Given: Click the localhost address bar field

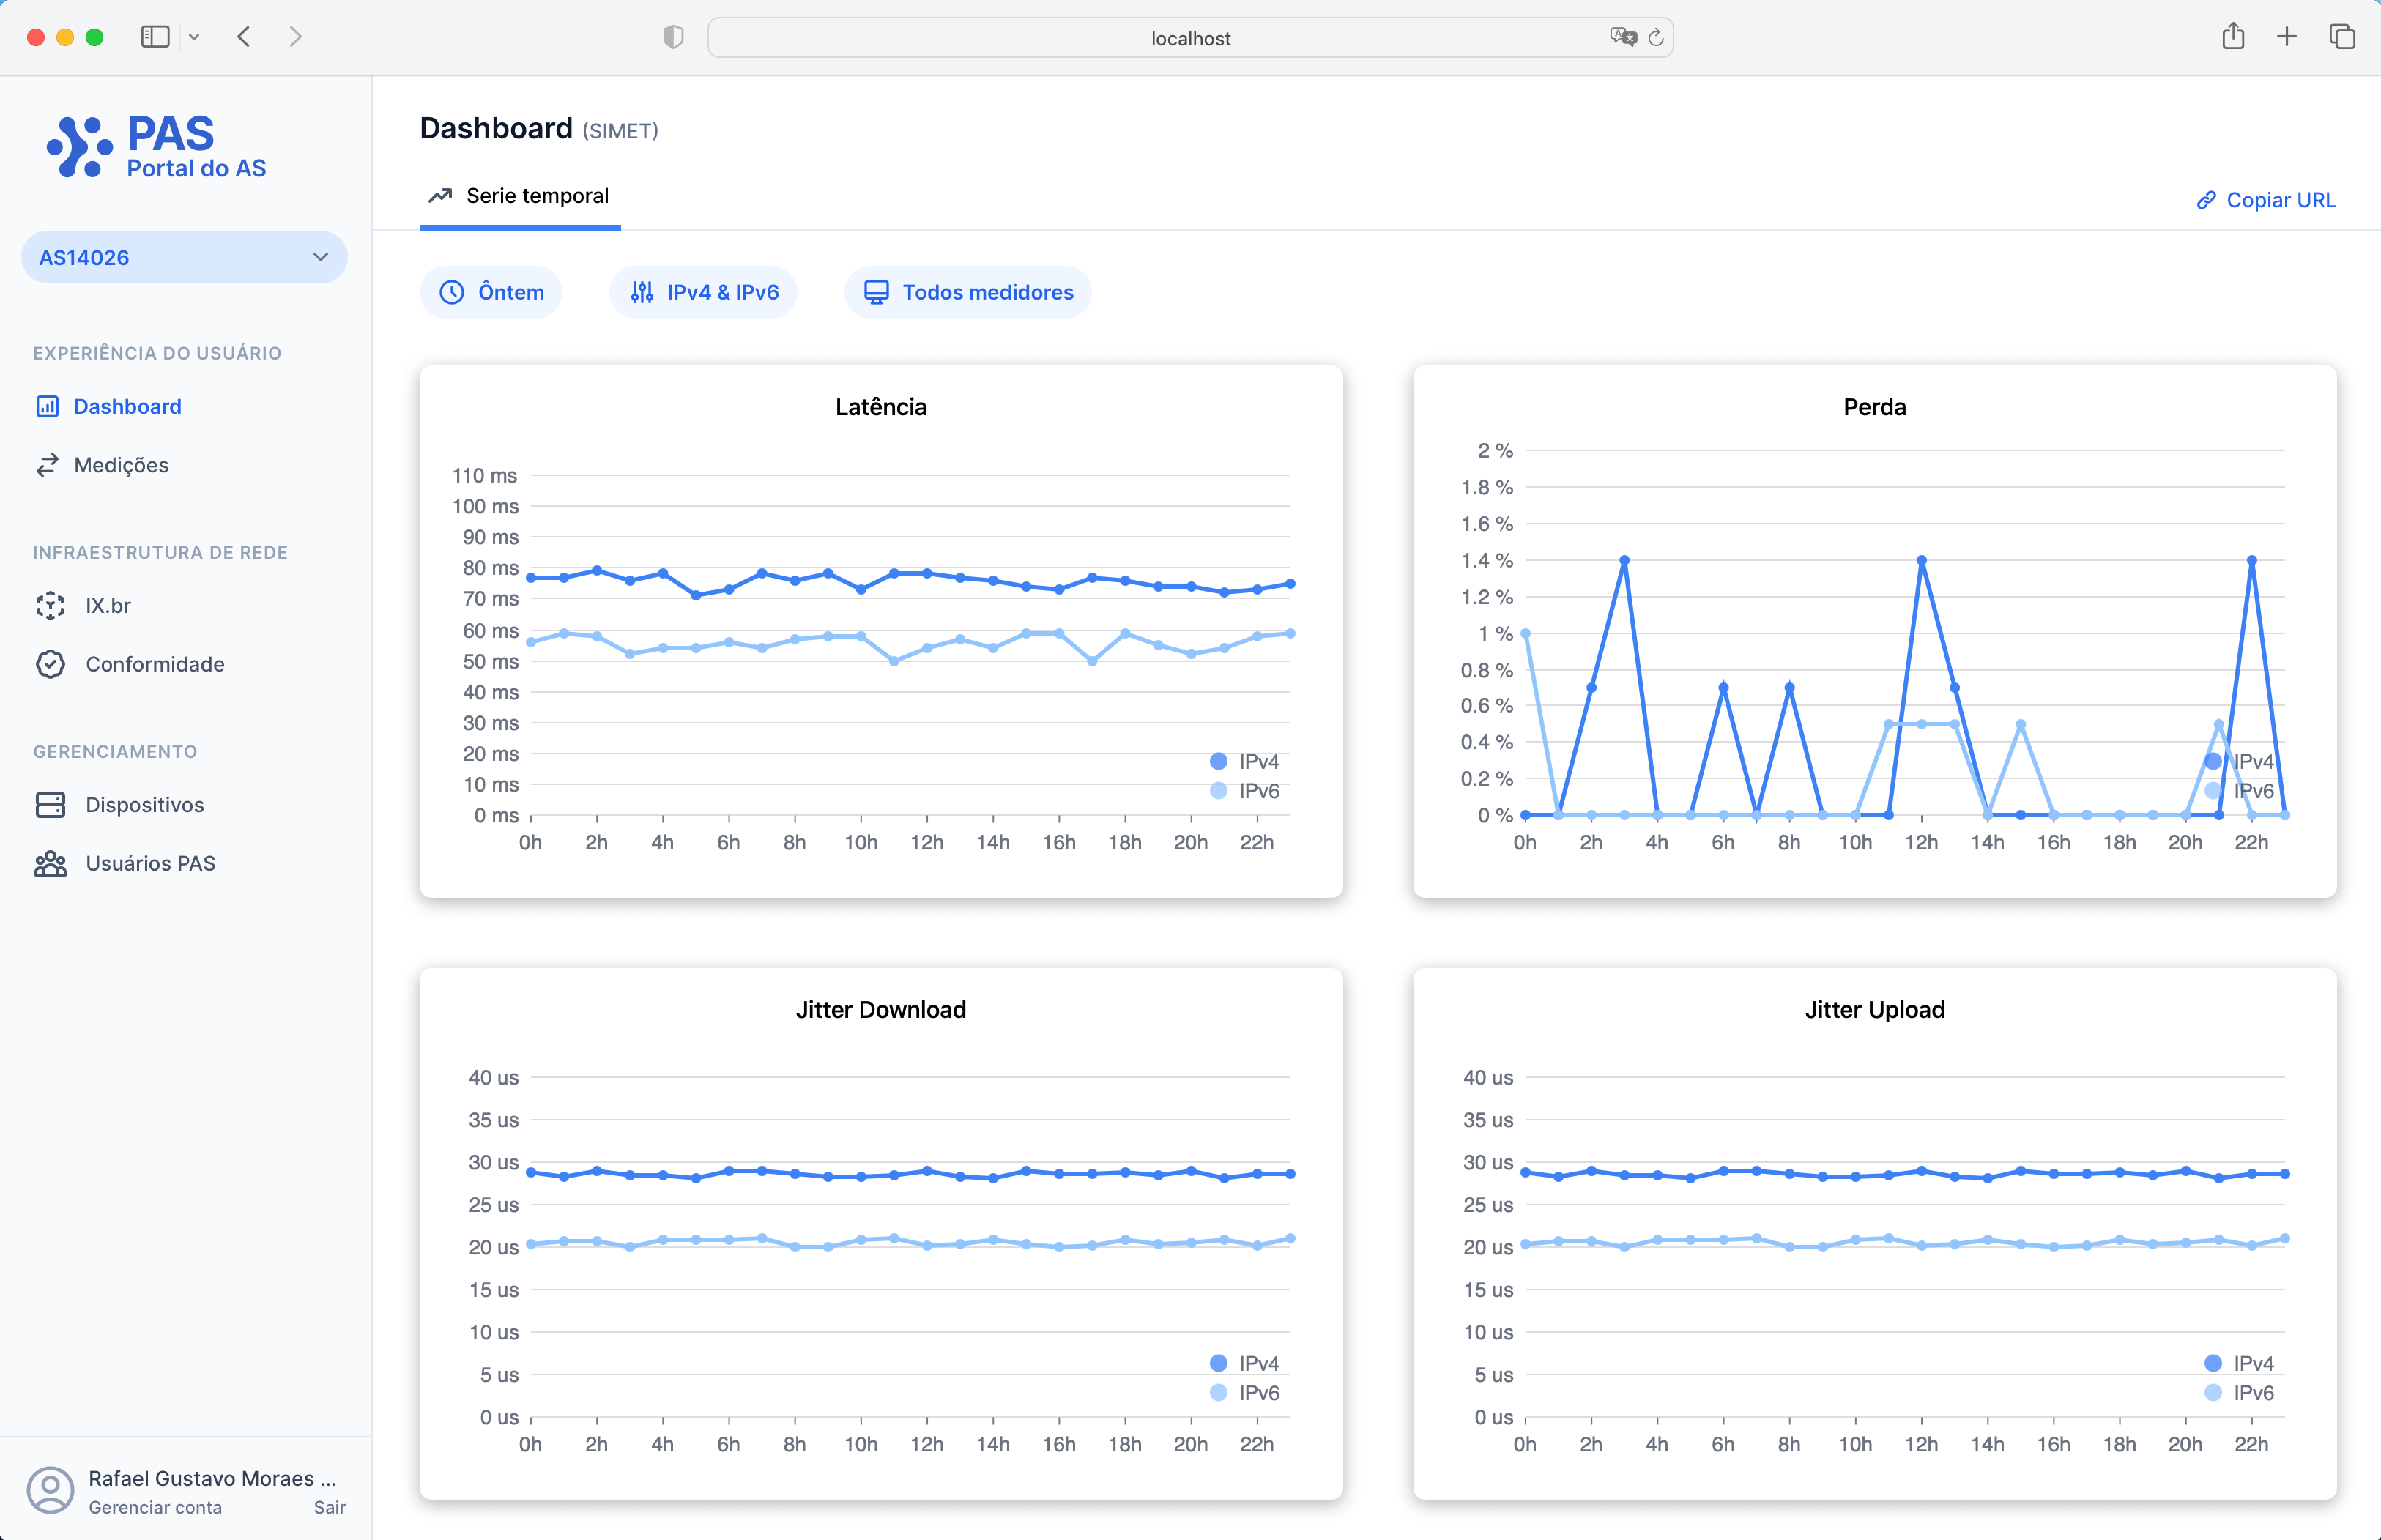Looking at the screenshot, I should 1190,38.
